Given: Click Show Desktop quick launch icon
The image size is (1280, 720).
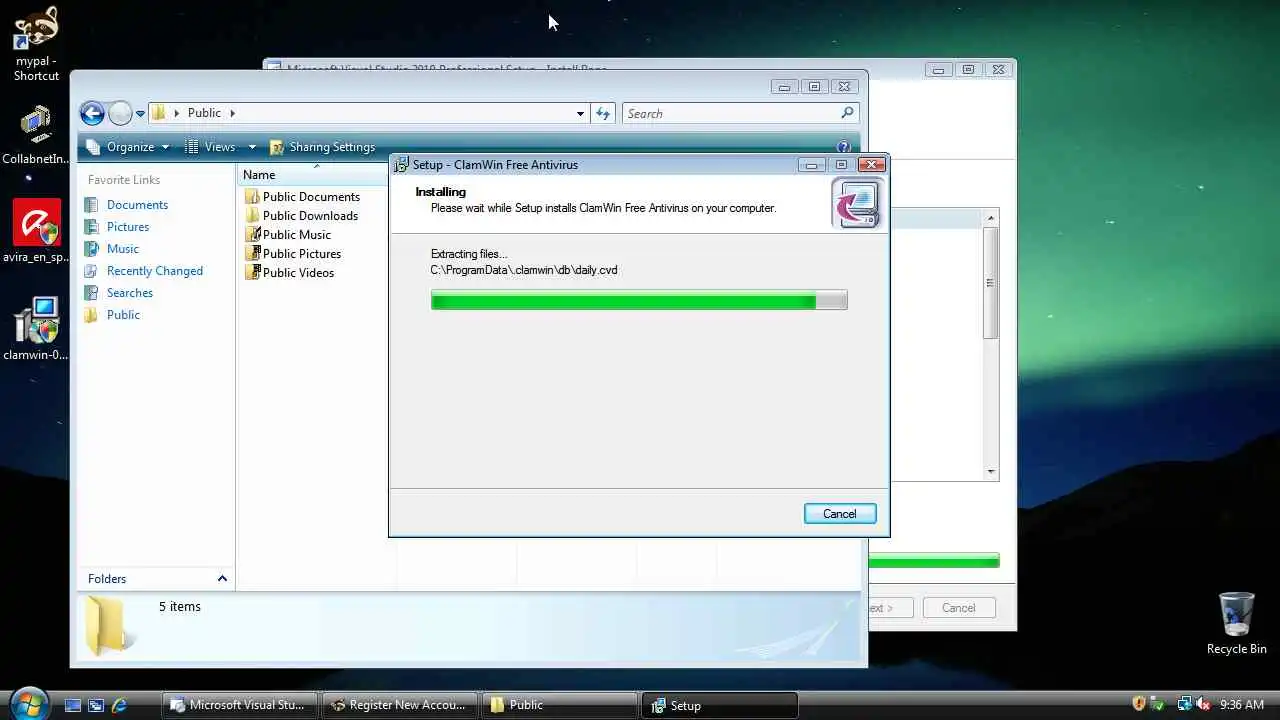Looking at the screenshot, I should point(72,705).
